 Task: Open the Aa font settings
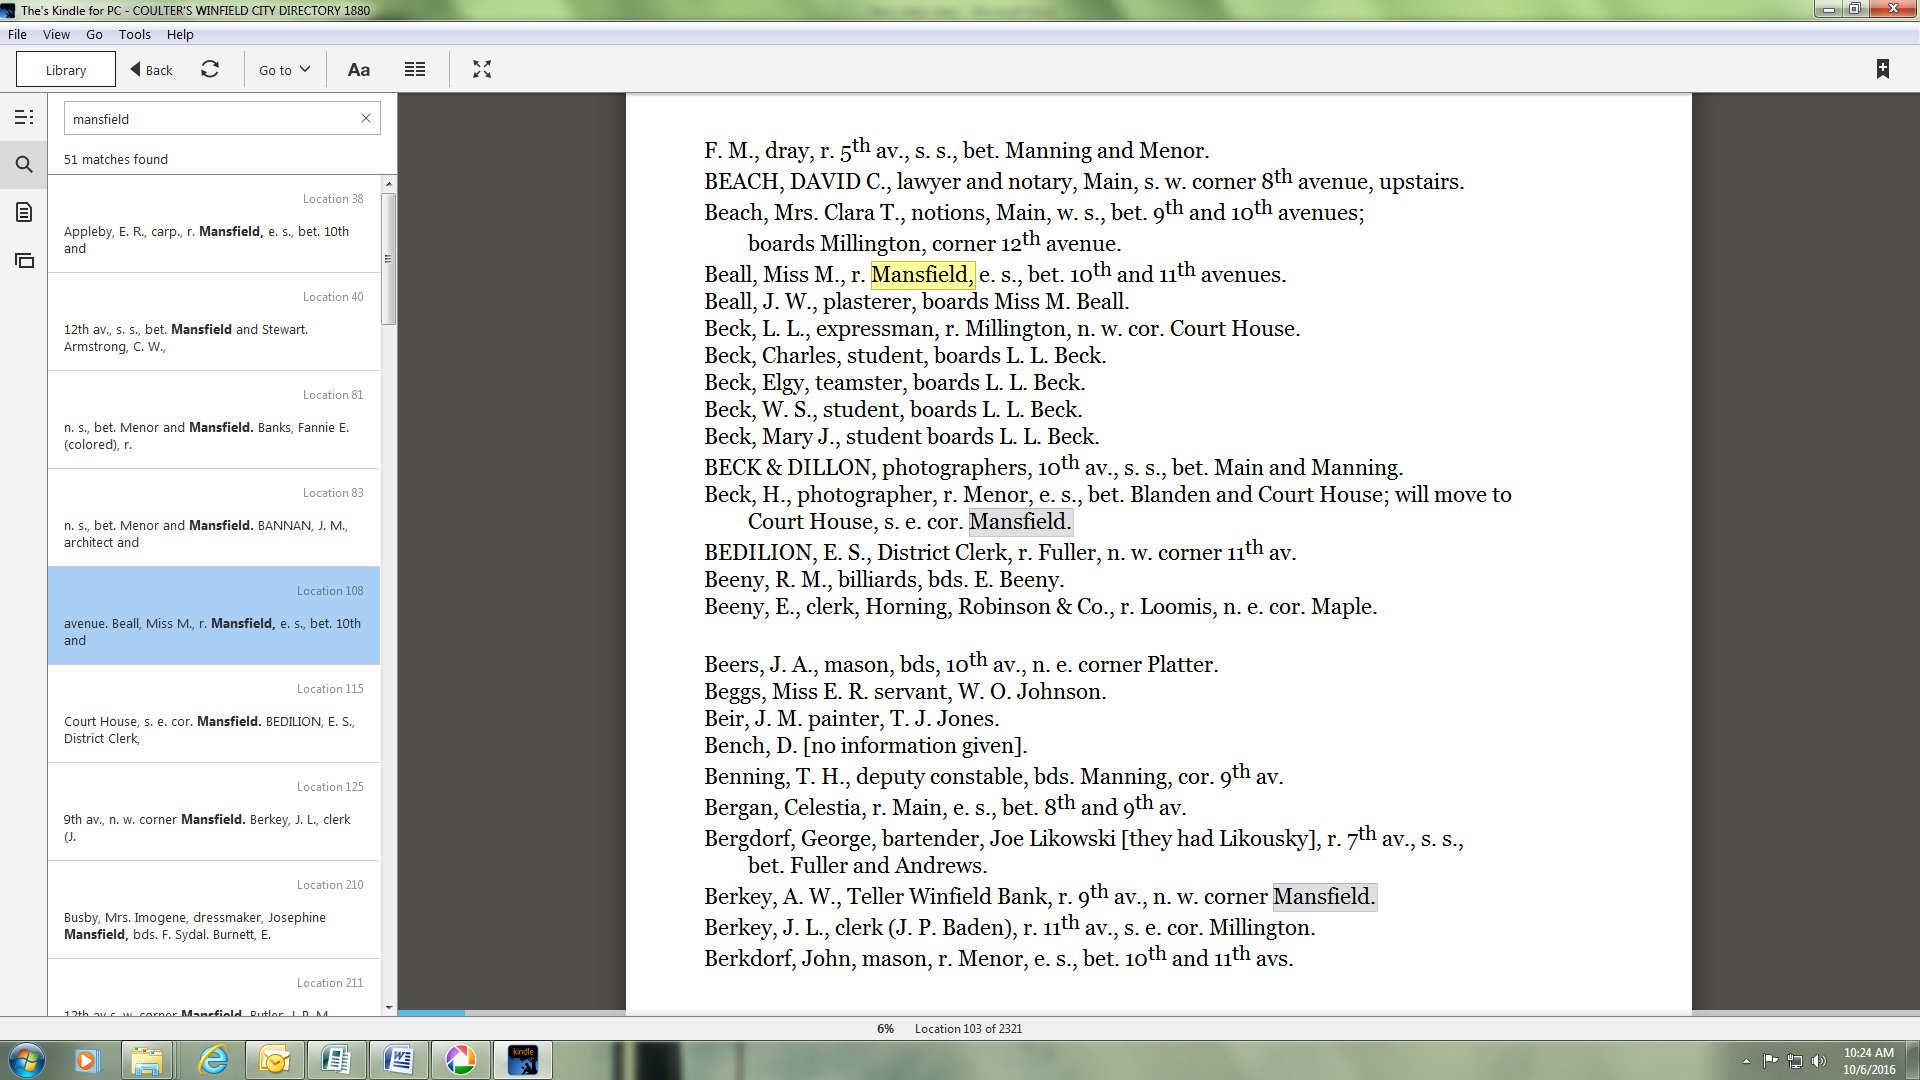[358, 69]
